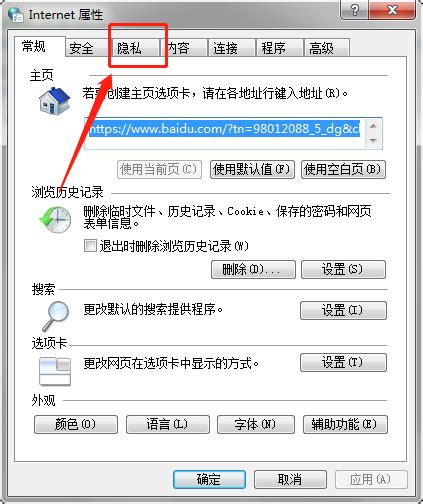The height and width of the screenshot is (504, 423).
Task: Click the browsing history clock icon
Action: coord(55,220)
